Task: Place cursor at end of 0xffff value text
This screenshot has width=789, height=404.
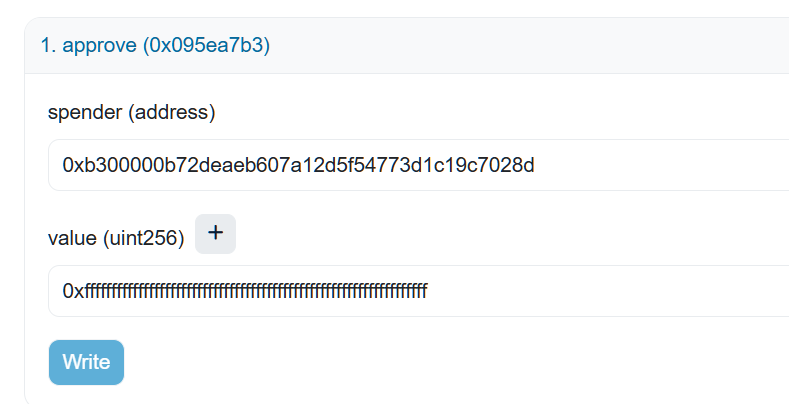Action: 428,291
